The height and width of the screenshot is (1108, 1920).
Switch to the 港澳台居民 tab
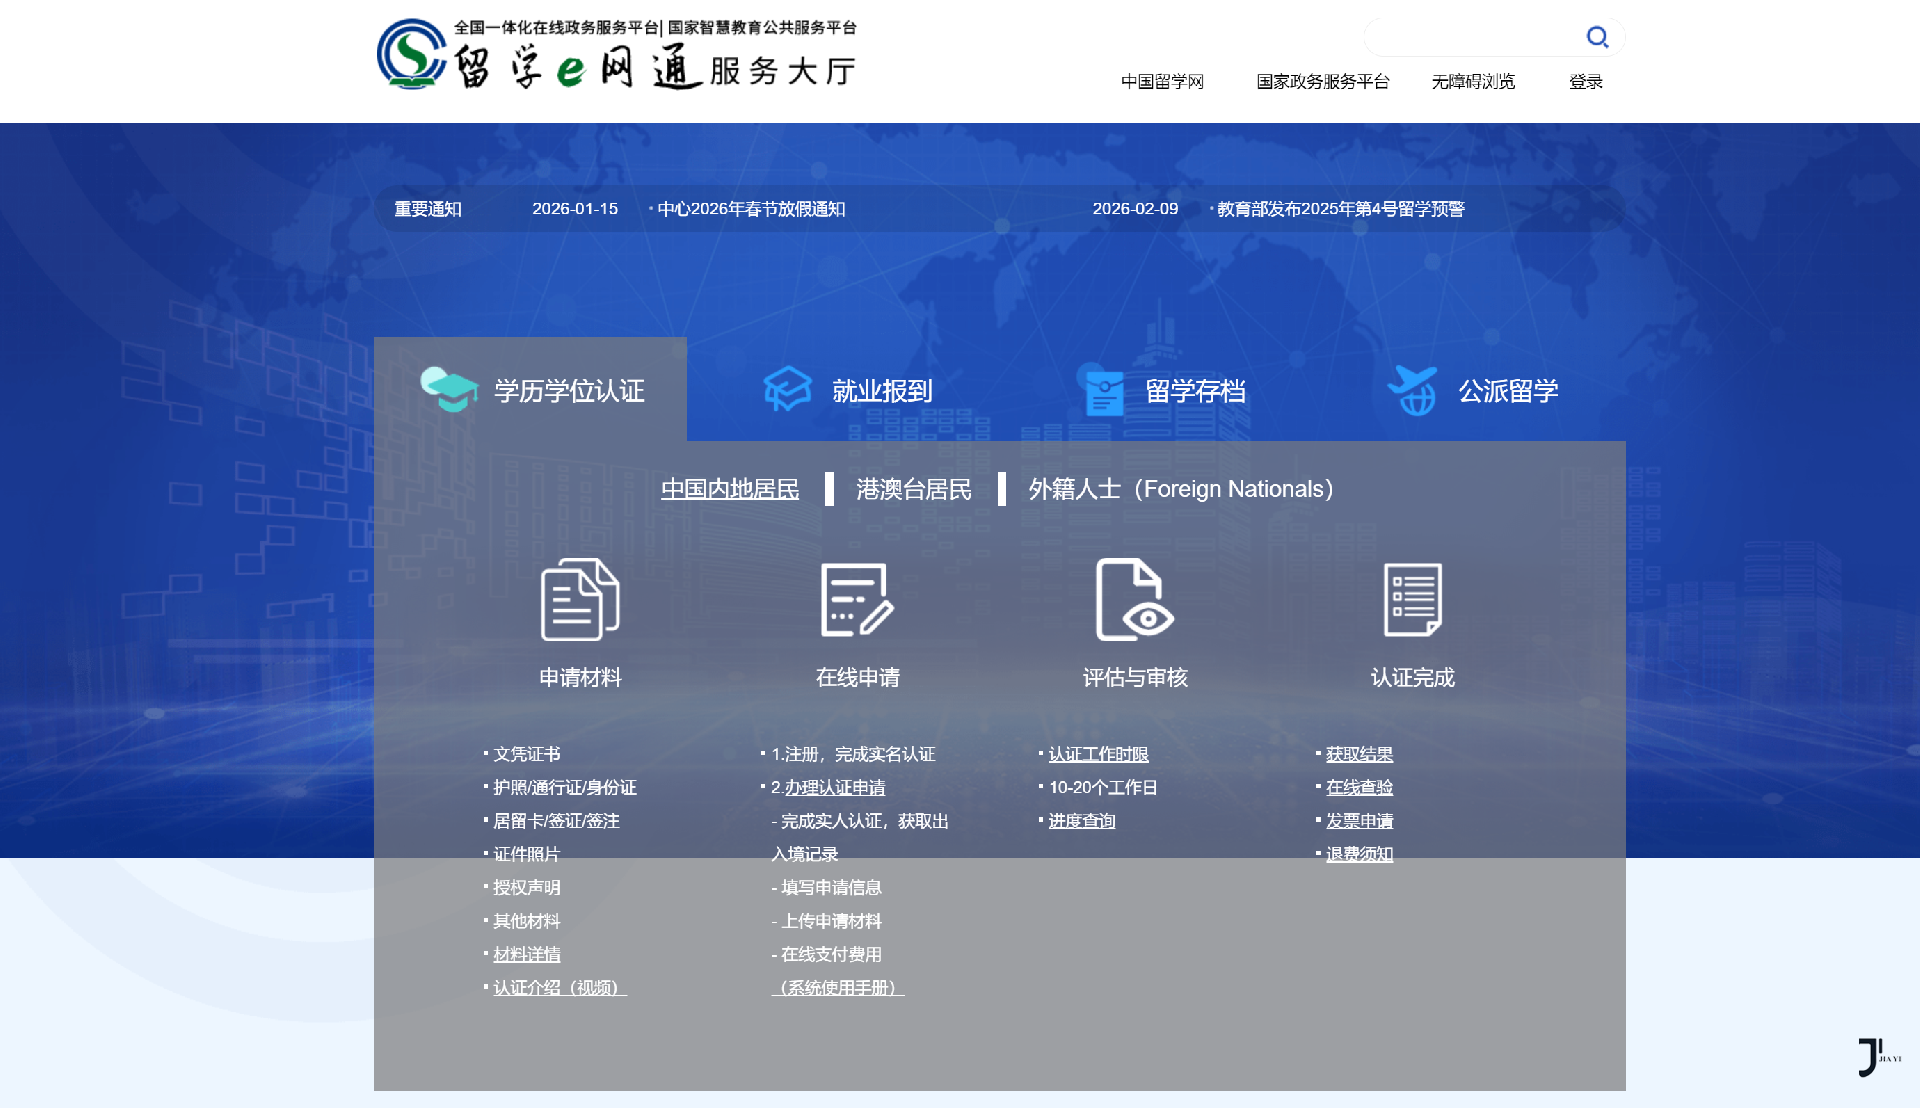[913, 489]
